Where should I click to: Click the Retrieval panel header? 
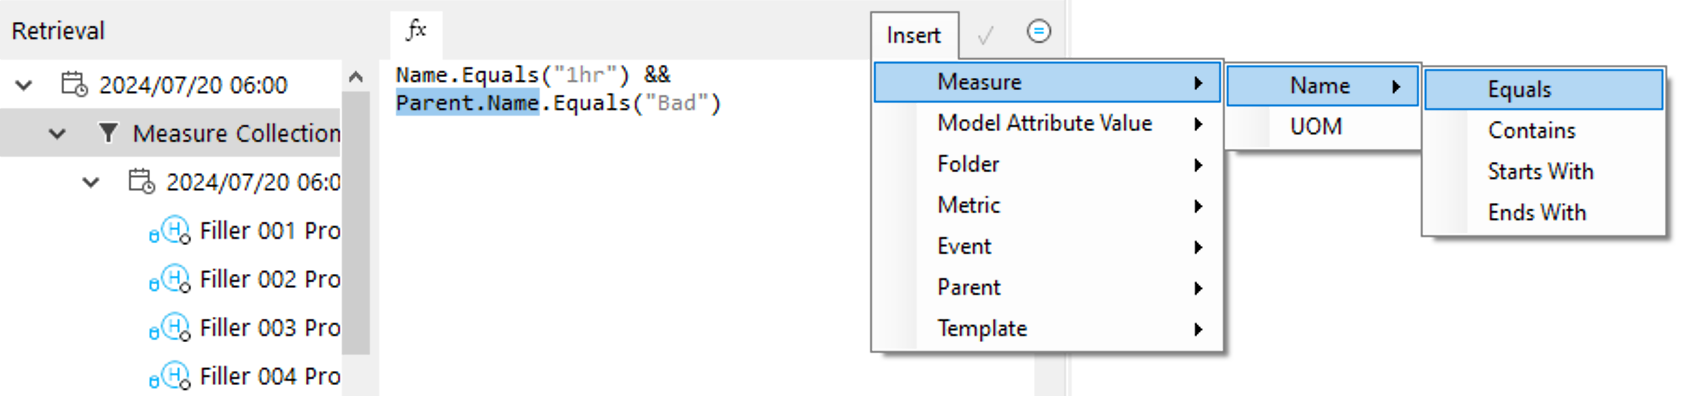pos(58,31)
